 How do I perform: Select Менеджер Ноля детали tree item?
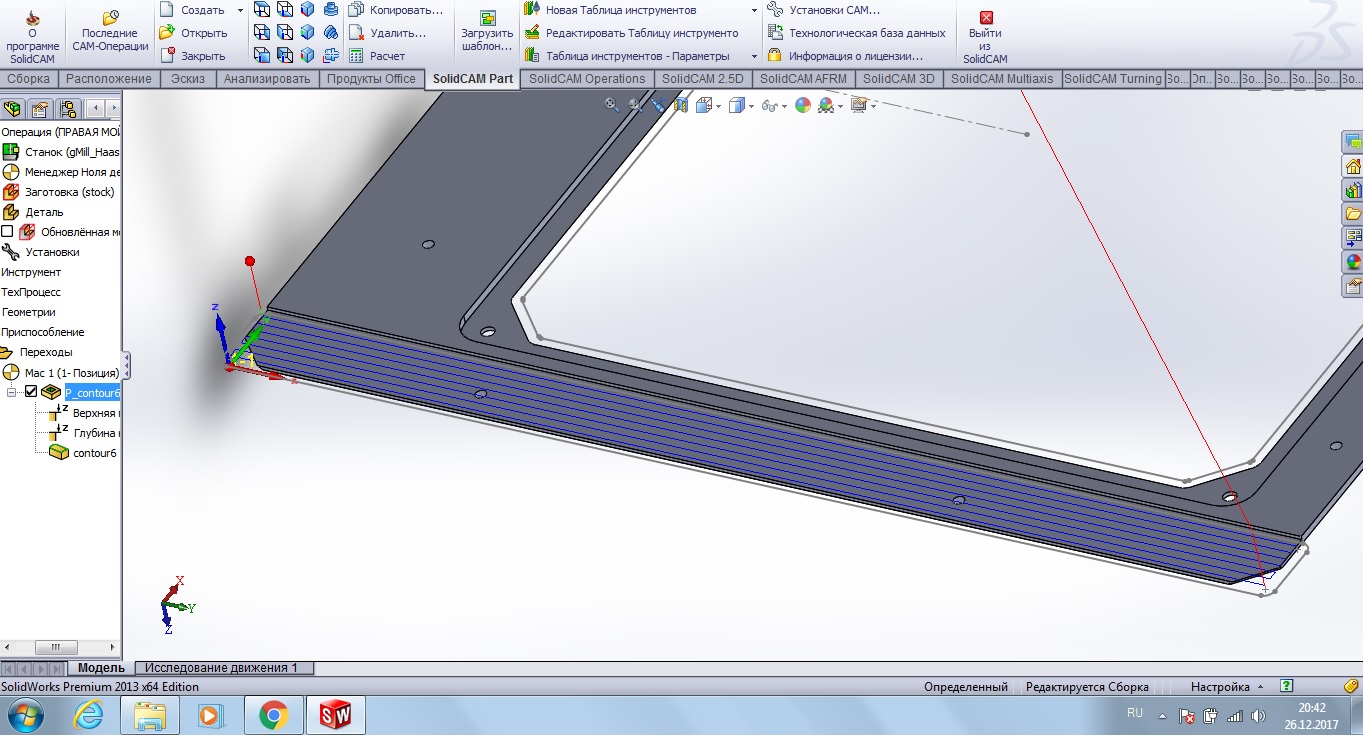coord(61,172)
